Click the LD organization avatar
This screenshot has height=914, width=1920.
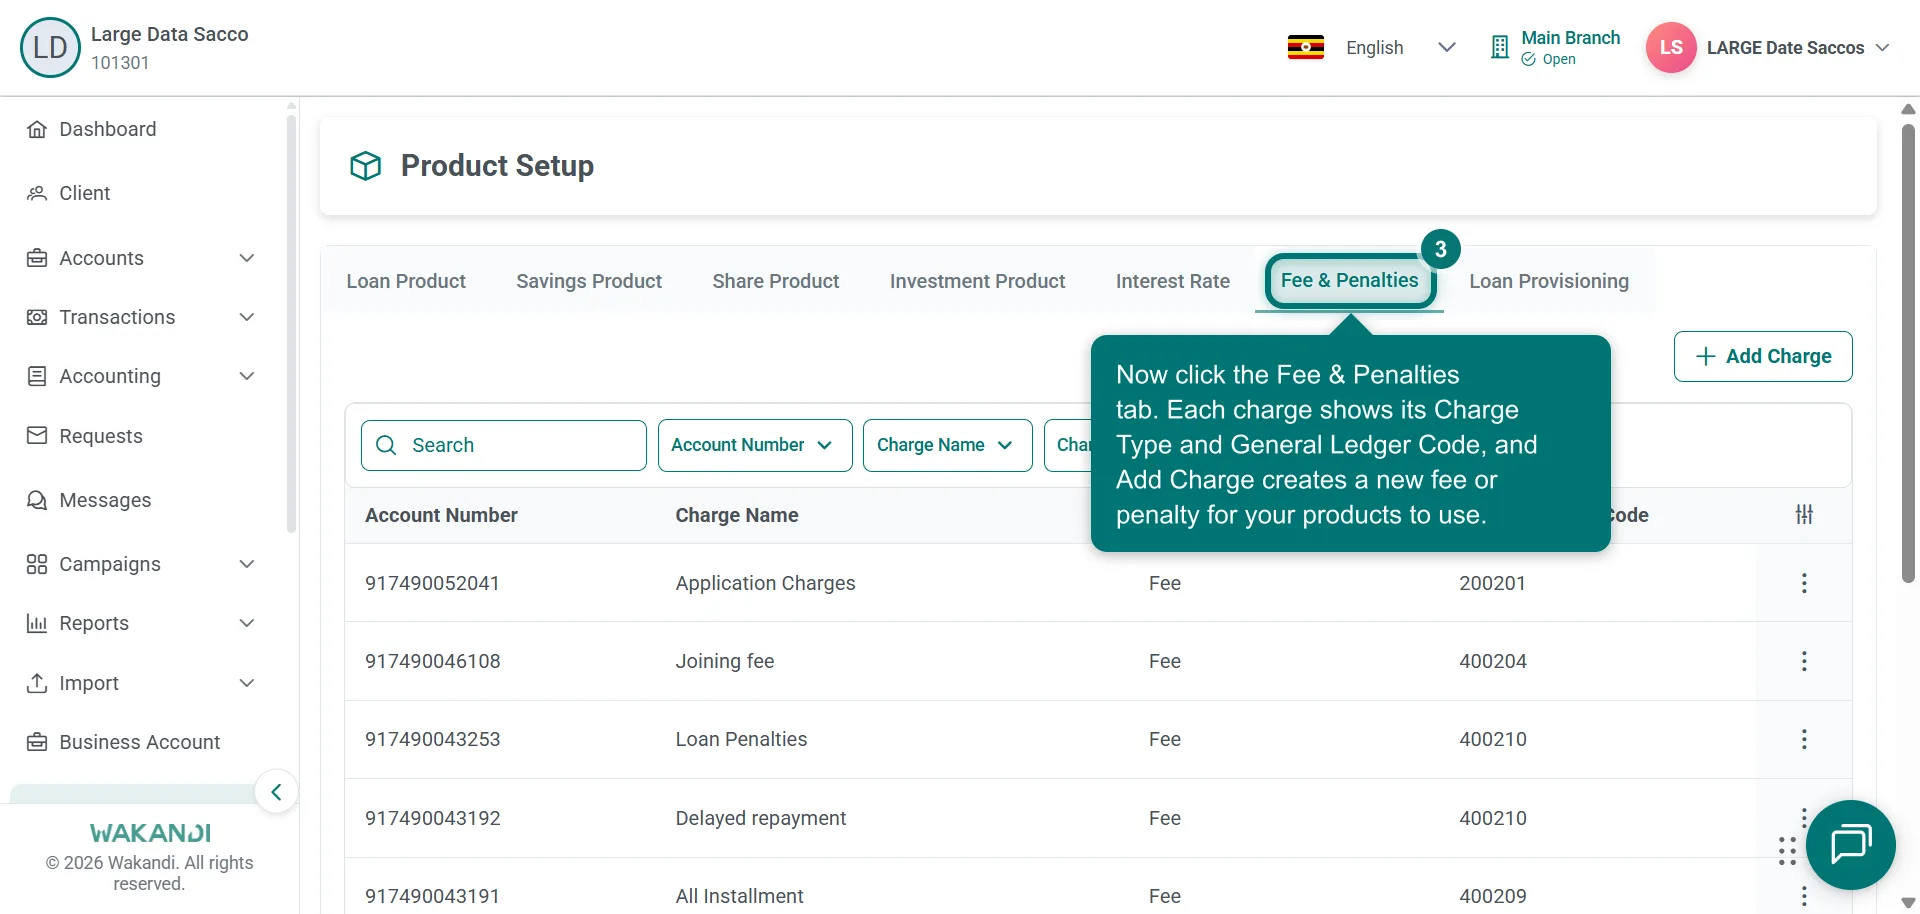click(x=50, y=47)
